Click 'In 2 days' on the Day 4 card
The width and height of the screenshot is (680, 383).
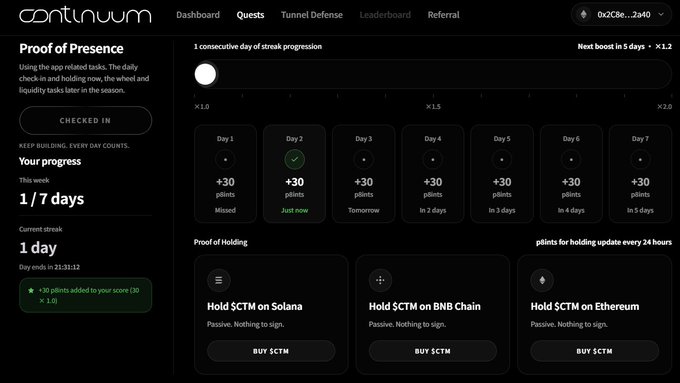pos(433,210)
